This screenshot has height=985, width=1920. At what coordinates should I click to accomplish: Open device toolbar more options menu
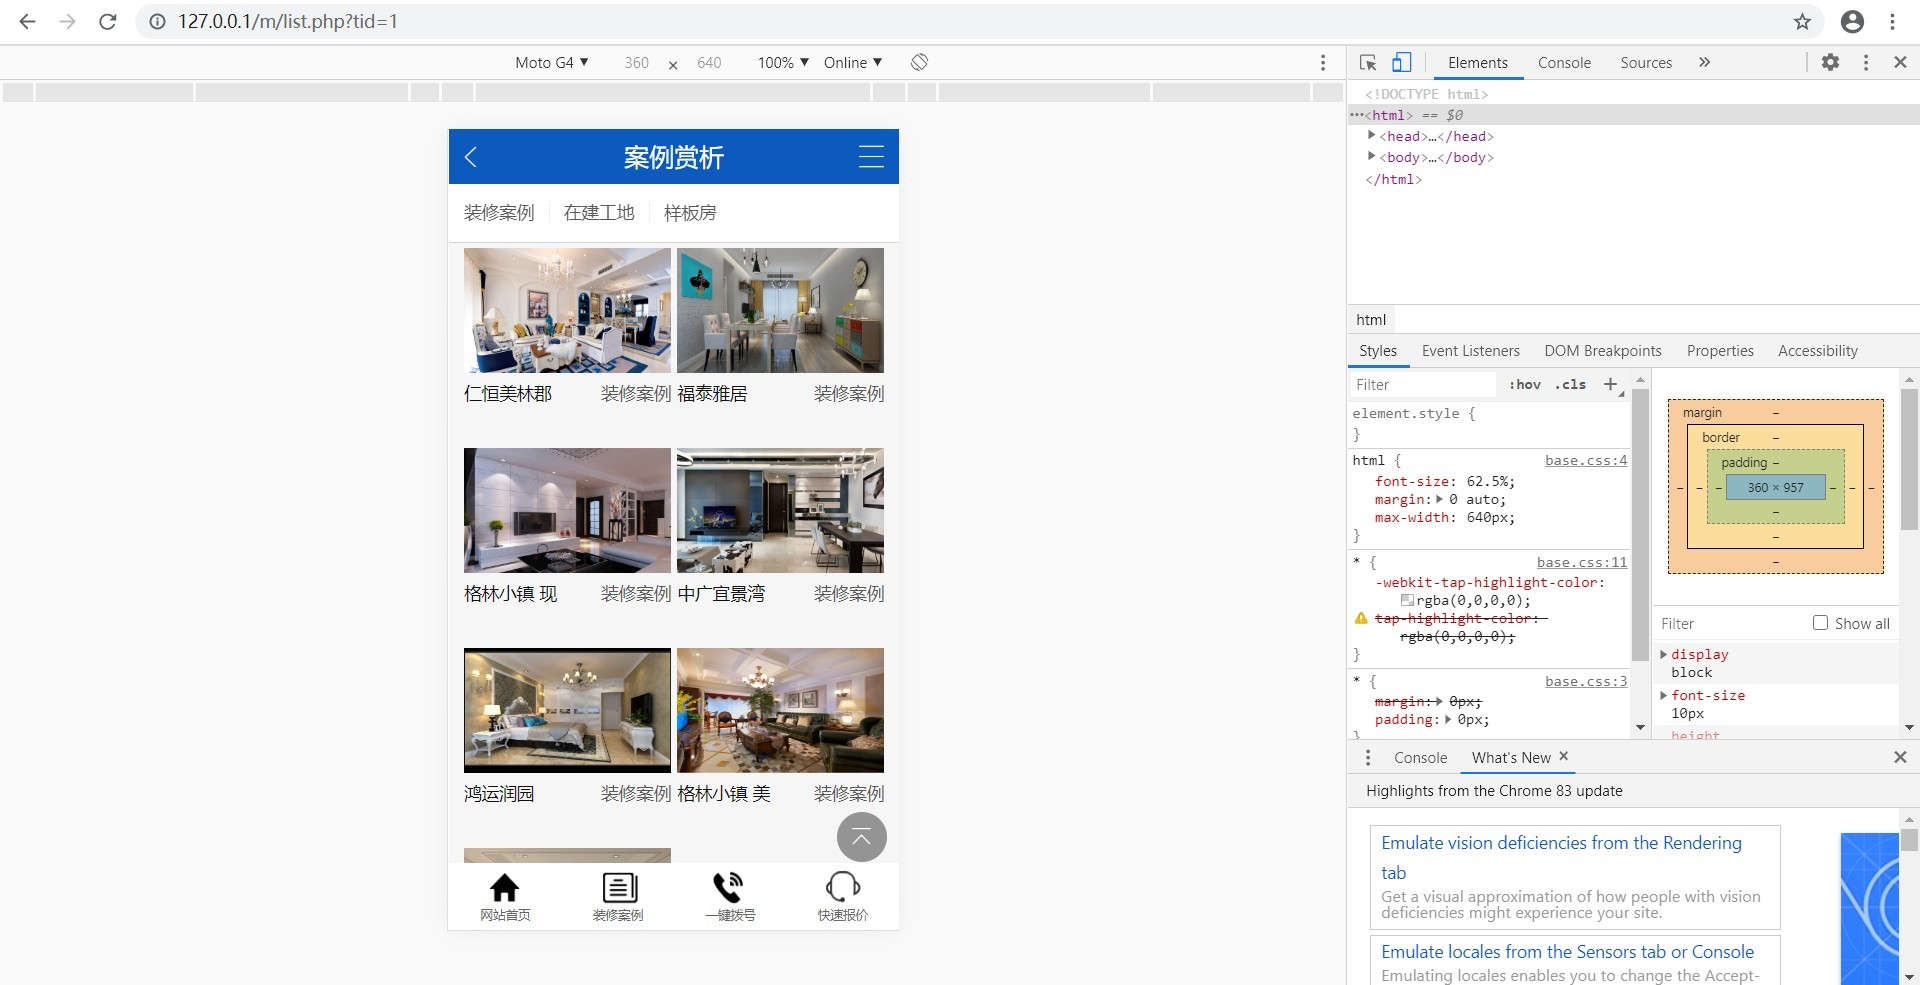tap(1323, 62)
